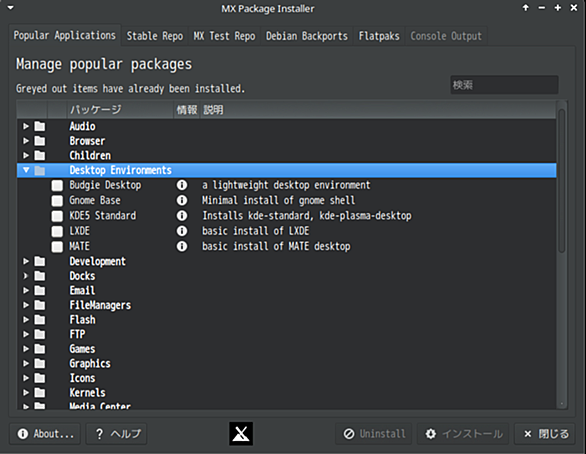
Task: Click the インストール install button
Action: [463, 434]
